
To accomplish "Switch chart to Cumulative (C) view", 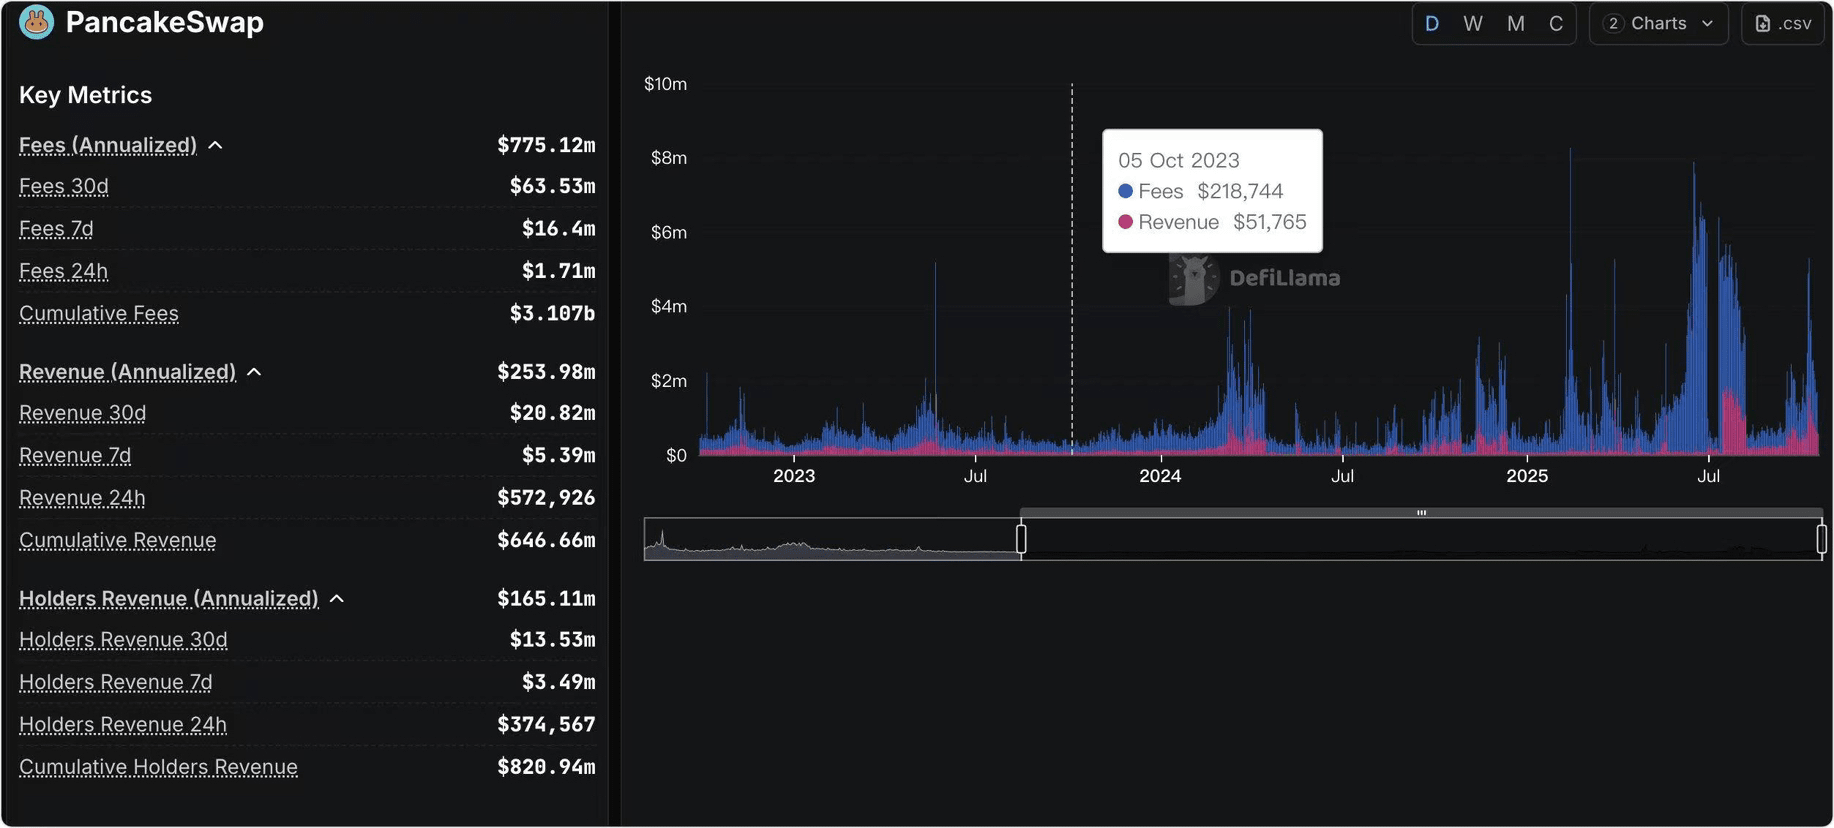I will click(1556, 23).
